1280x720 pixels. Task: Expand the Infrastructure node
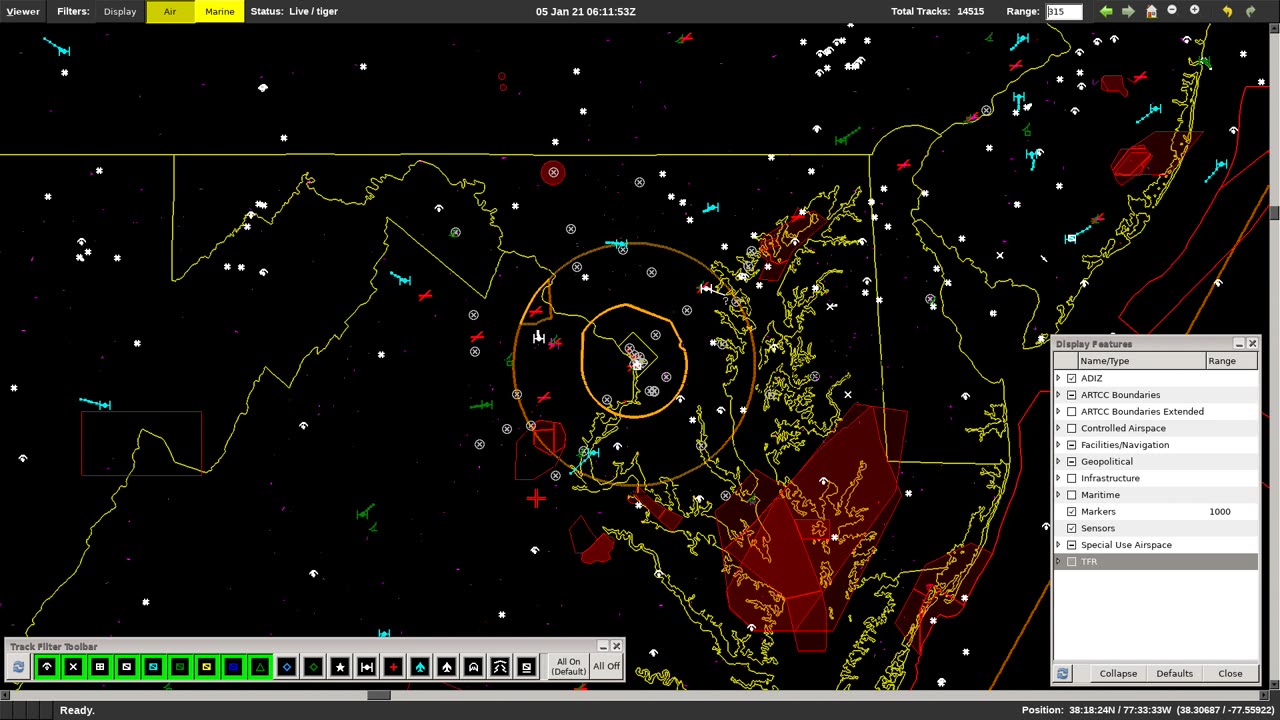[x=1059, y=478]
